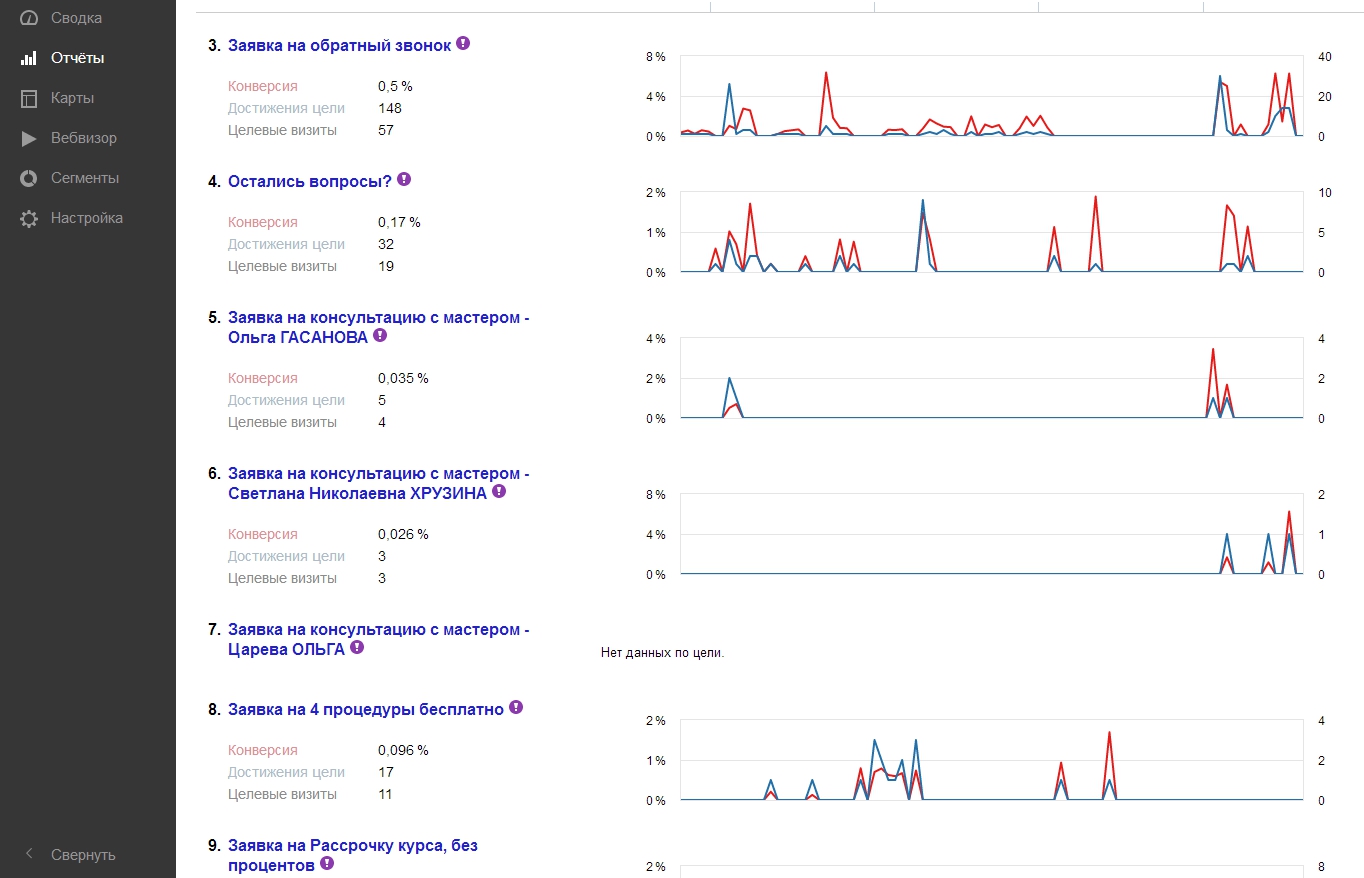Click the Вебвизор play icon
The image size is (1364, 878).
[x=29, y=138]
